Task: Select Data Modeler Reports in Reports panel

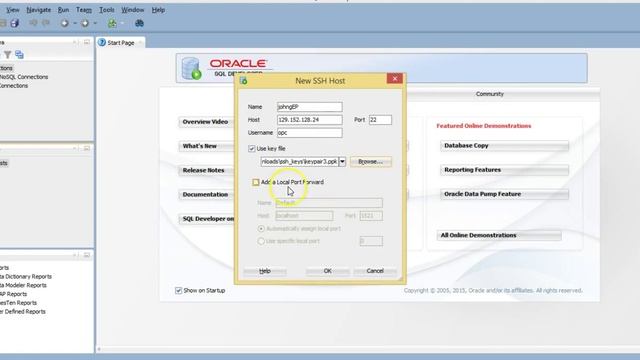Action: pos(23,285)
